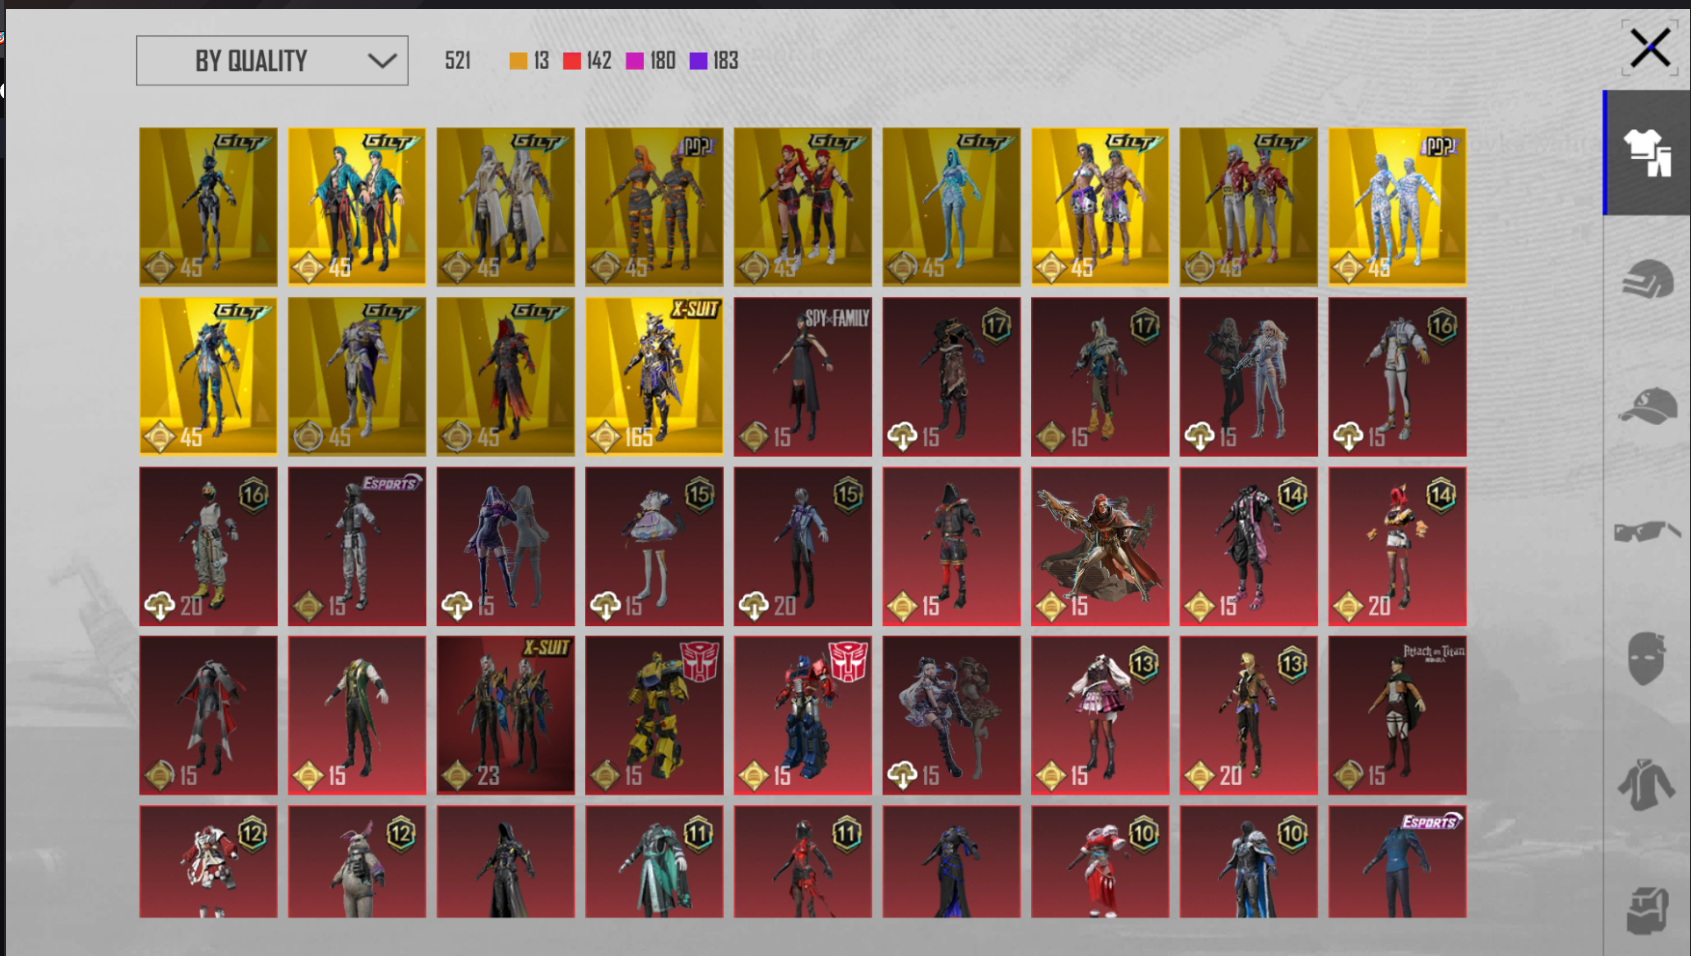
Task: Click the level 14 badge on outfit priced 20
Action: 1441,494
